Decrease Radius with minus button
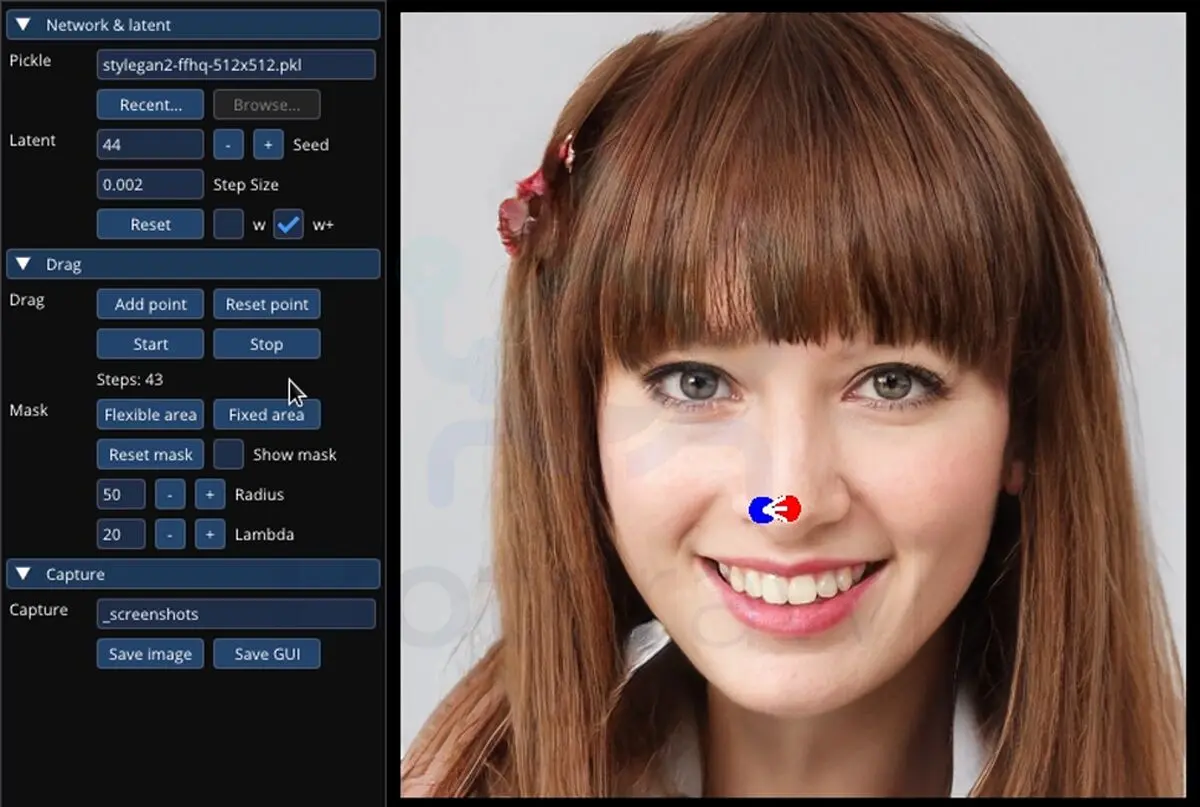Screen dimensions: 1200x807 click(170, 494)
